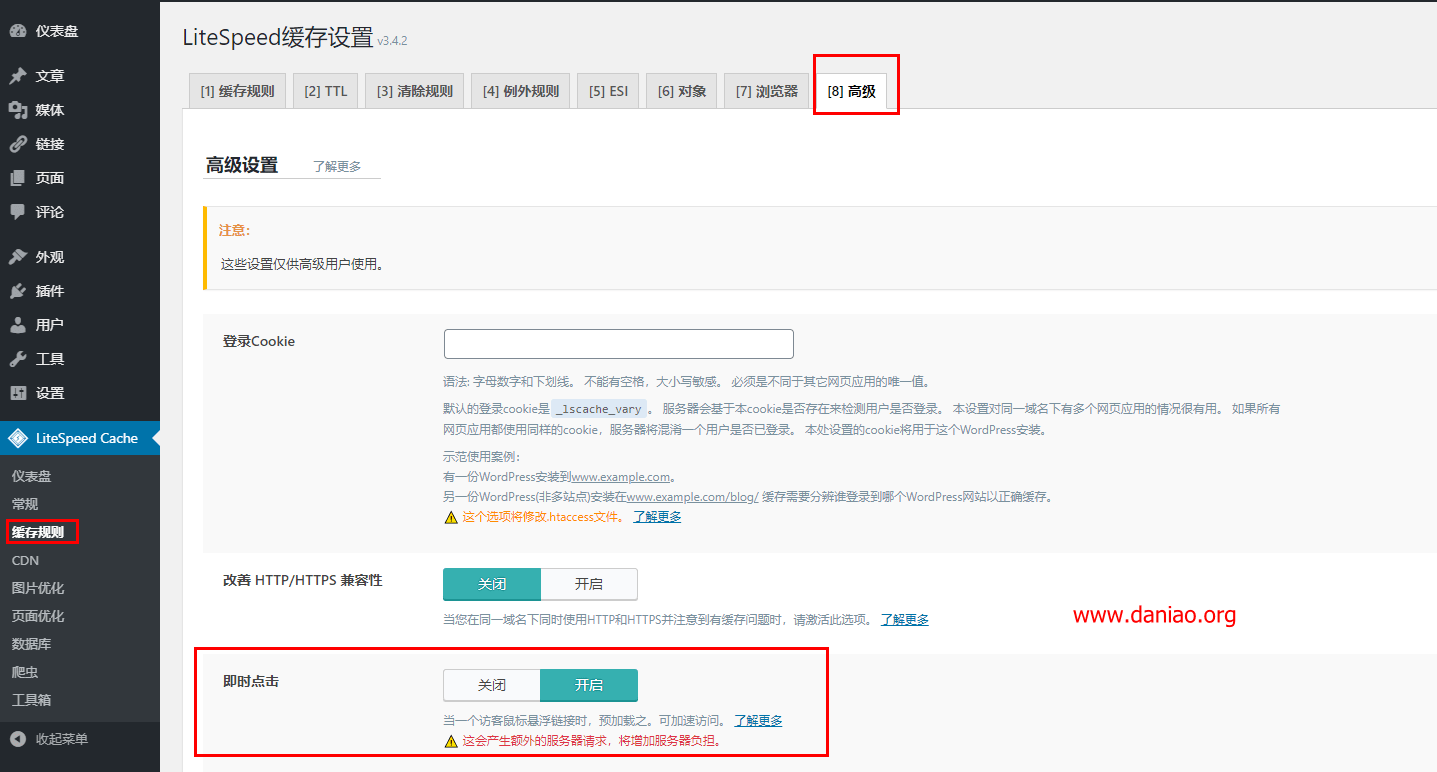Switch to the [4] 例外规则 tab
Image resolution: width=1437 pixels, height=772 pixels.
tap(521, 91)
